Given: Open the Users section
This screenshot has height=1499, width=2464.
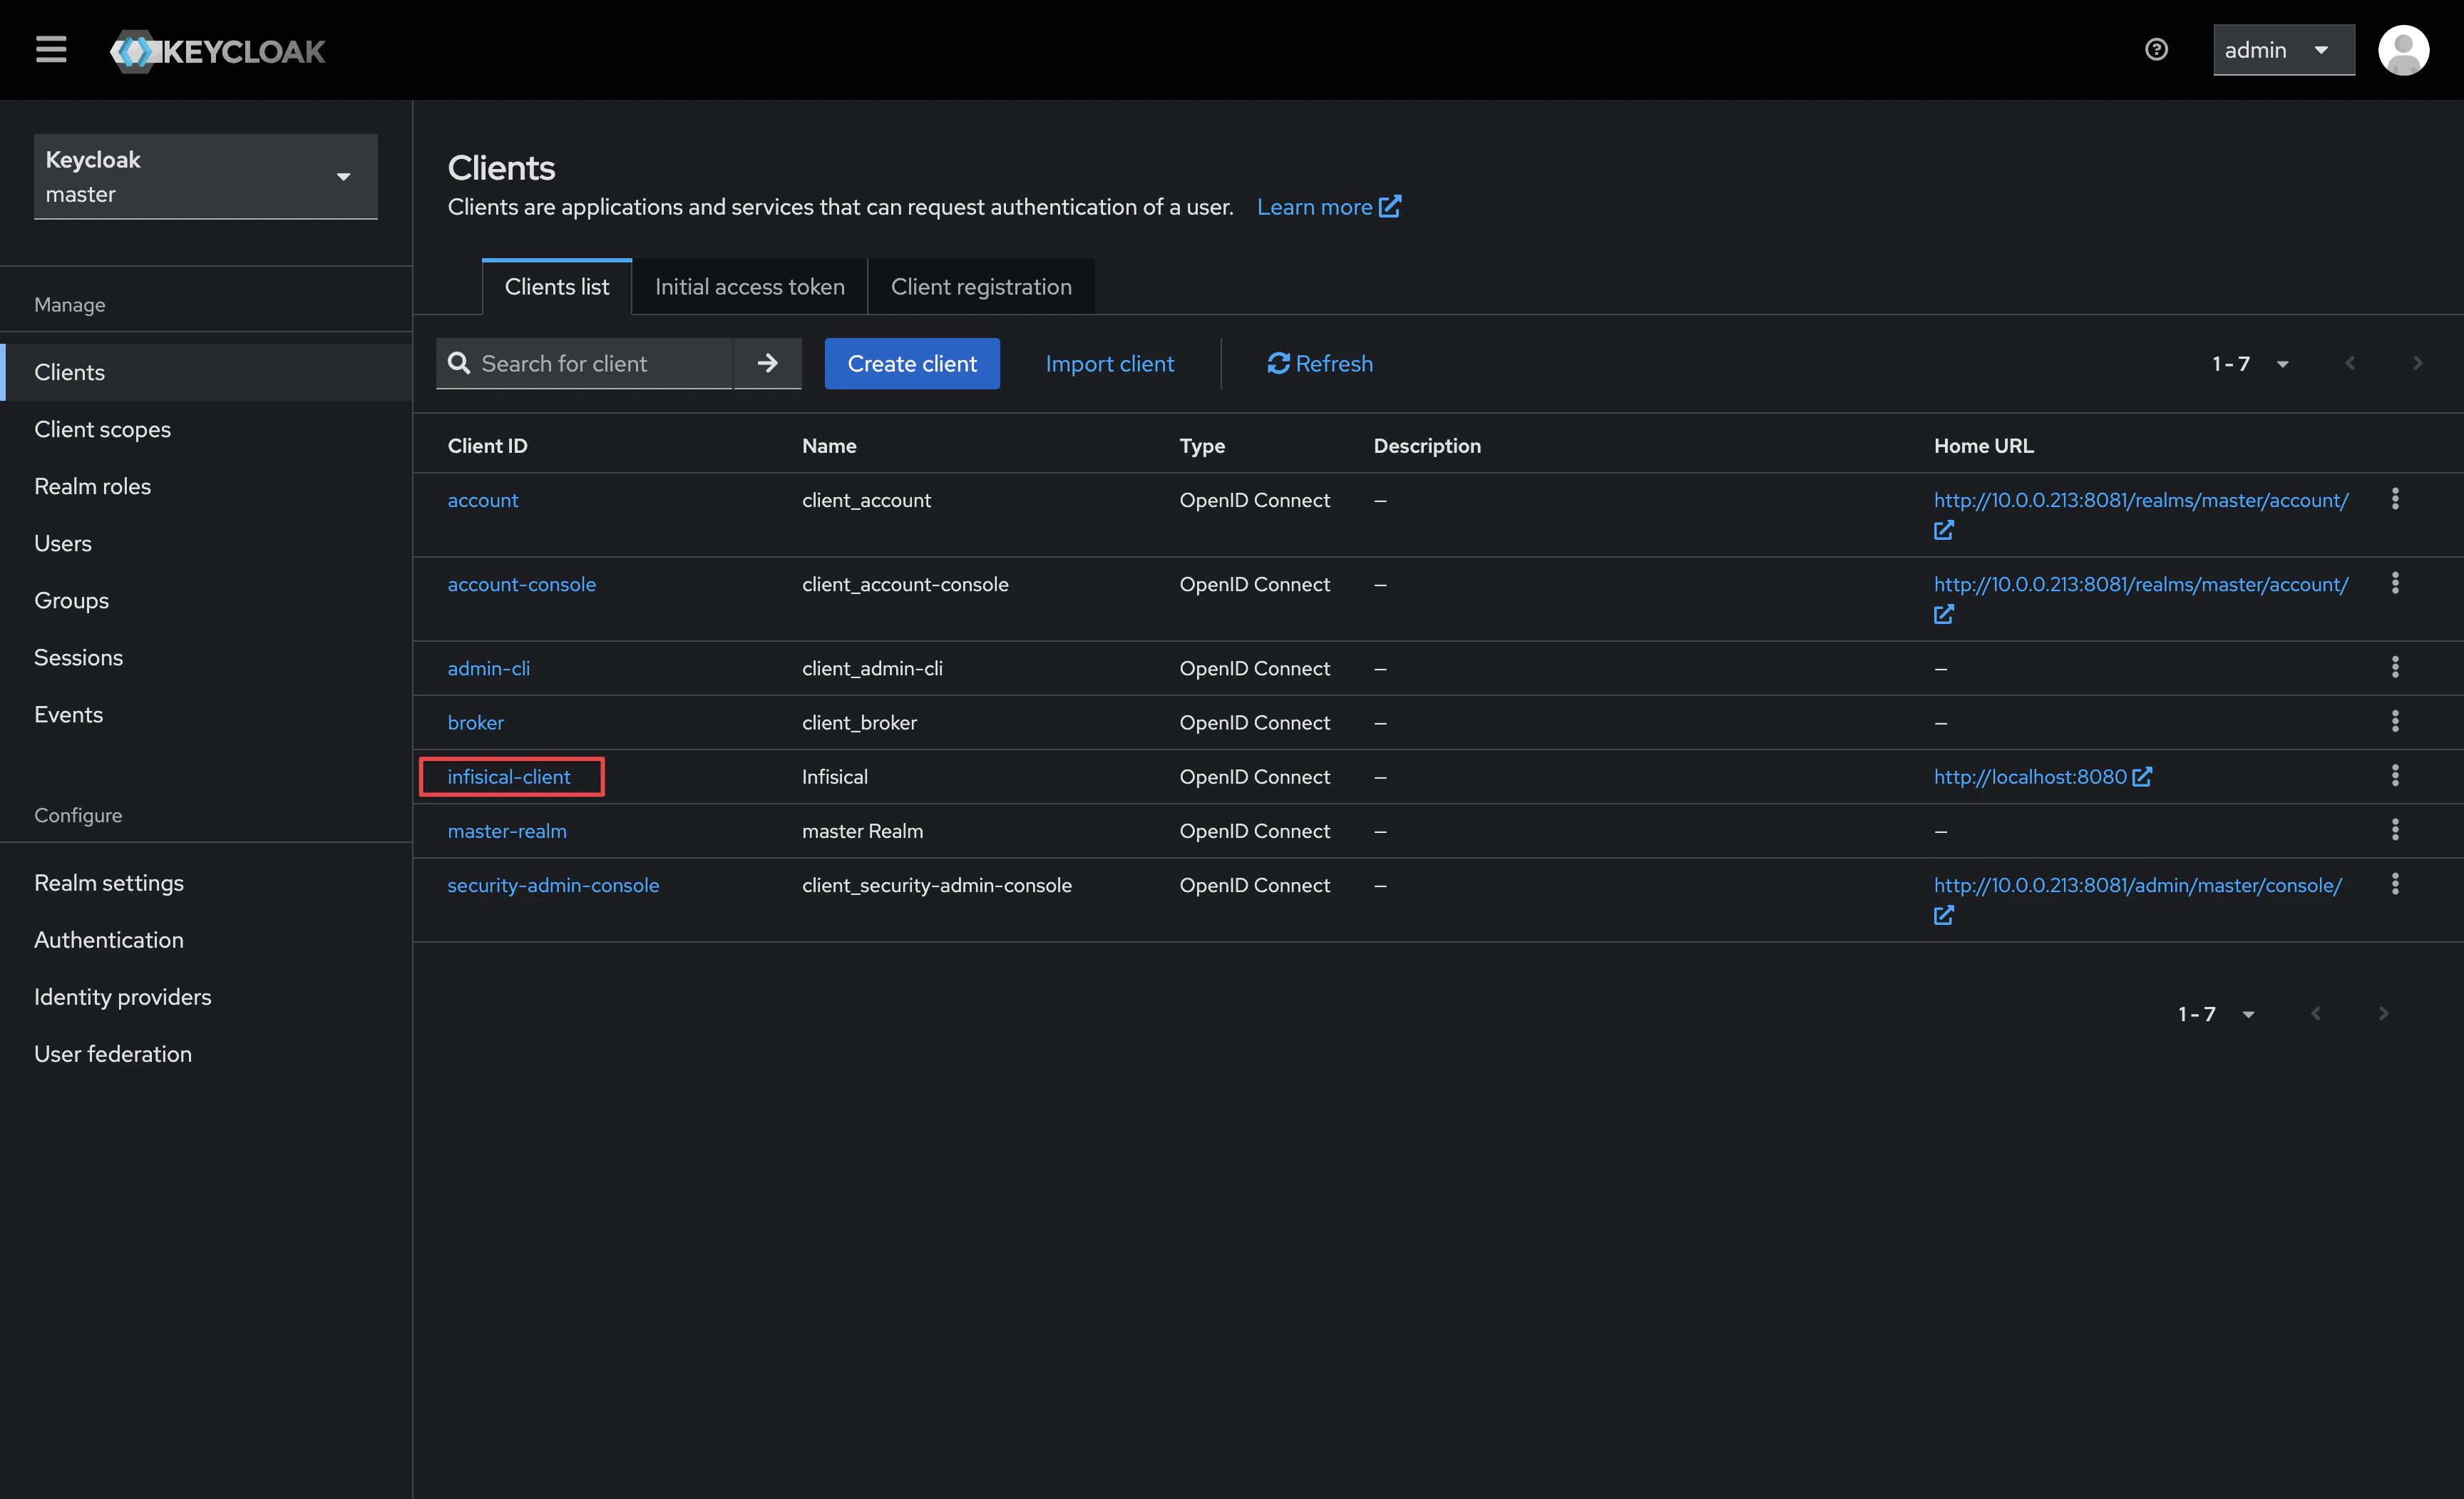Looking at the screenshot, I should point(206,543).
